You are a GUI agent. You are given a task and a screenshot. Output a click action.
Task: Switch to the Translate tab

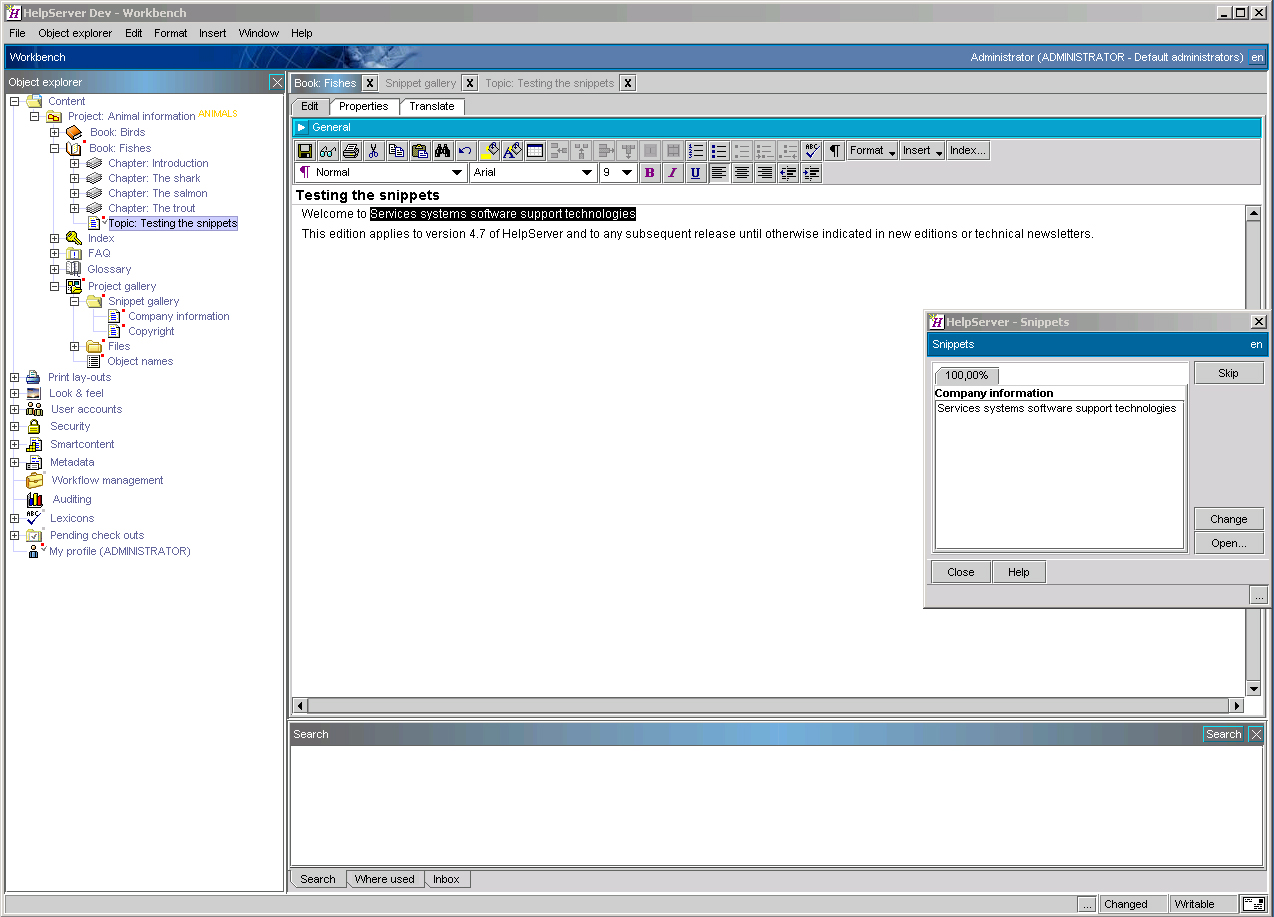[432, 106]
